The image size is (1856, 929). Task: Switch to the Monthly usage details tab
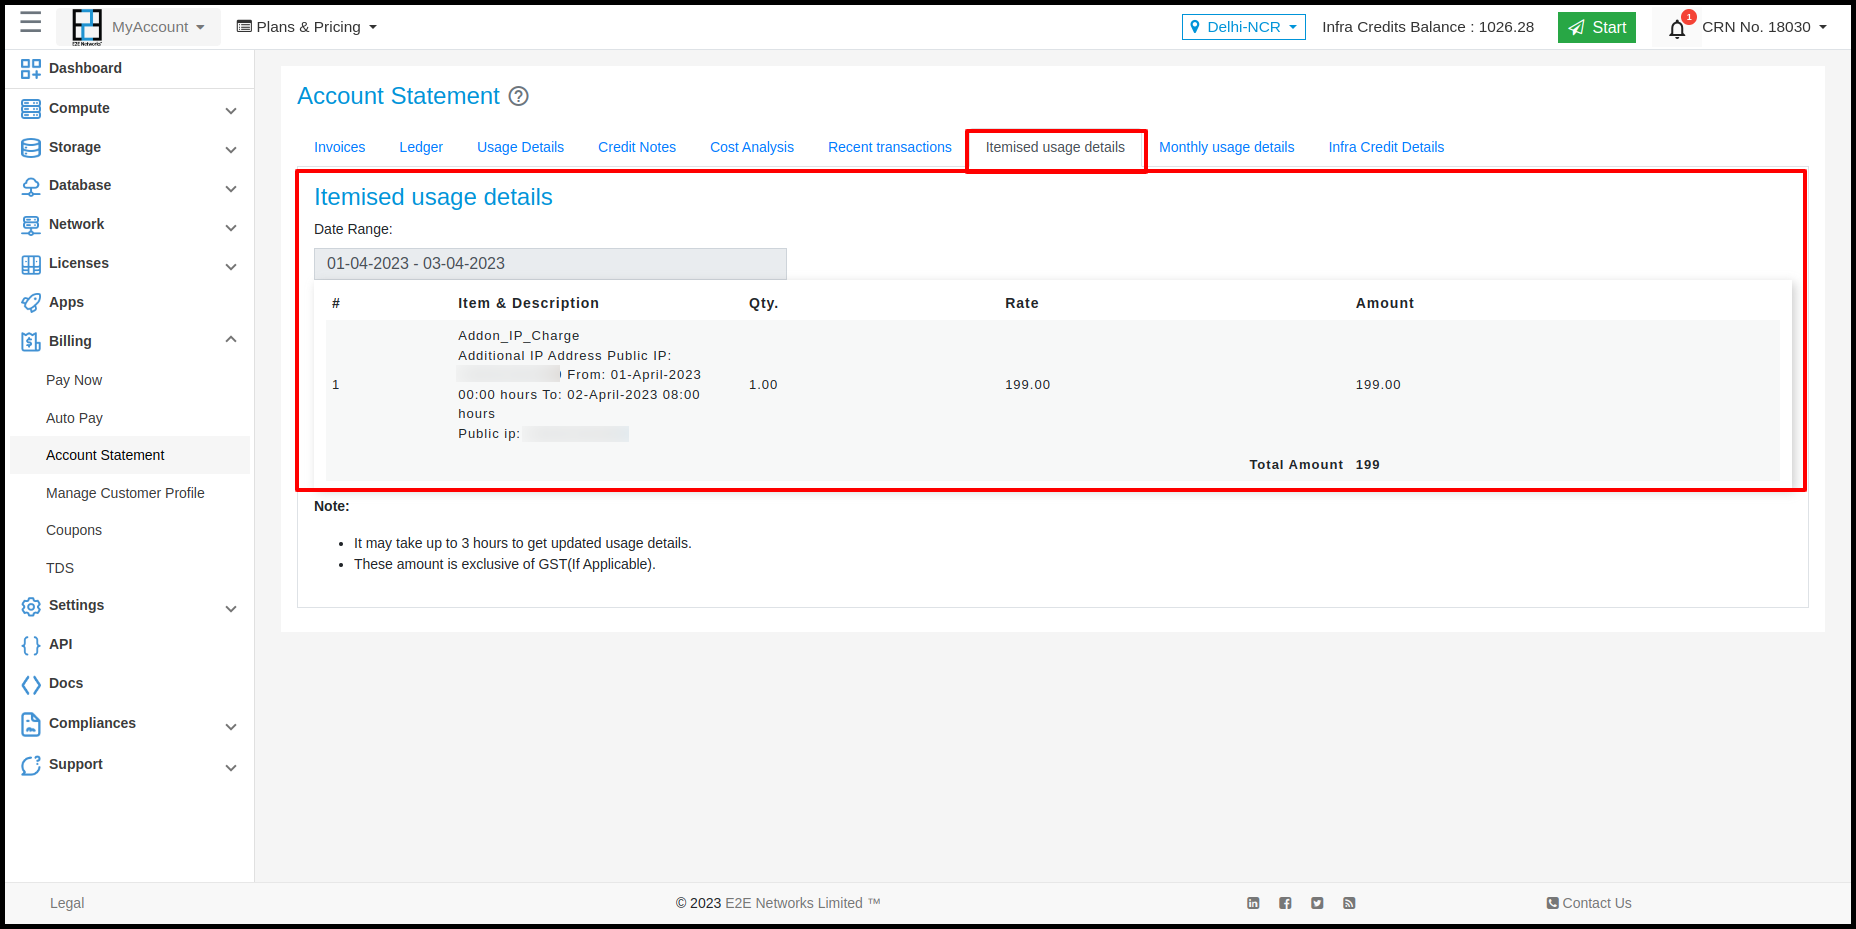pos(1227,147)
